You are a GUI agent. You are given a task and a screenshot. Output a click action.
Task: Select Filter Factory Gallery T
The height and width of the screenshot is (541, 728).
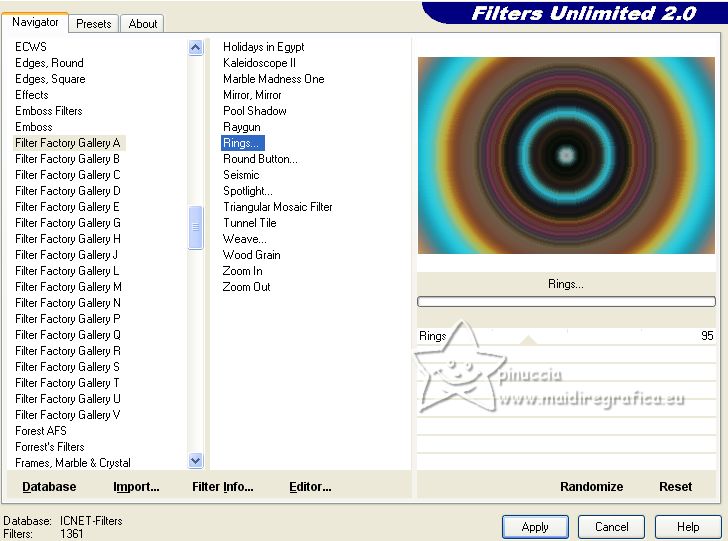(x=67, y=383)
